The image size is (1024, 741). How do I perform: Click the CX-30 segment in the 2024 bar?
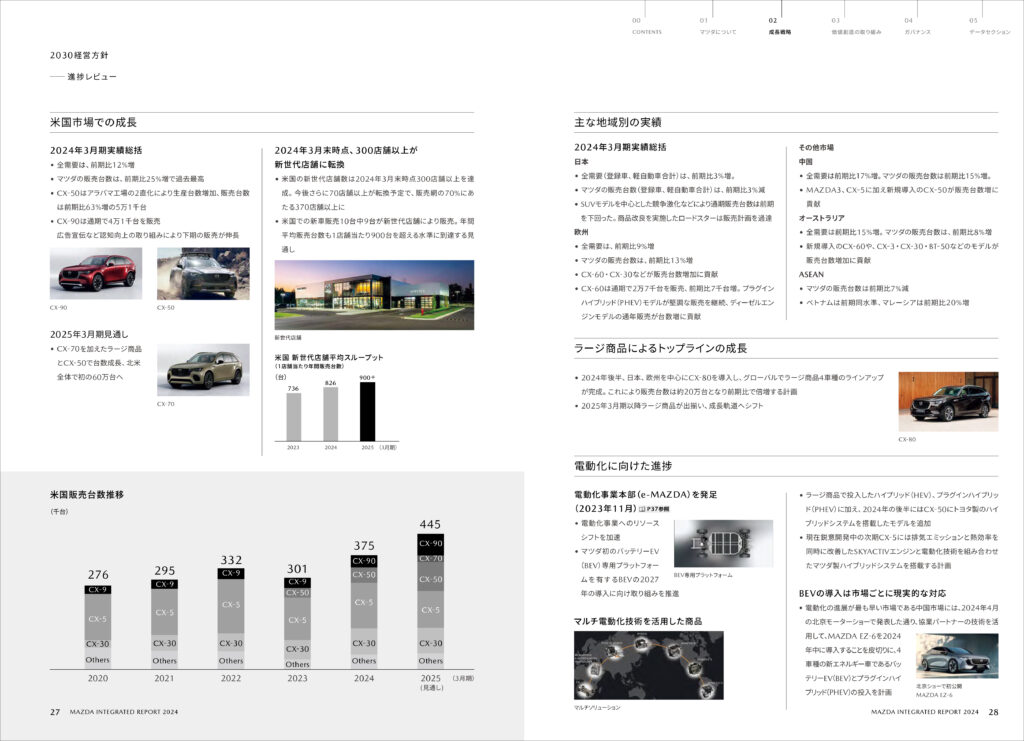pos(364,643)
